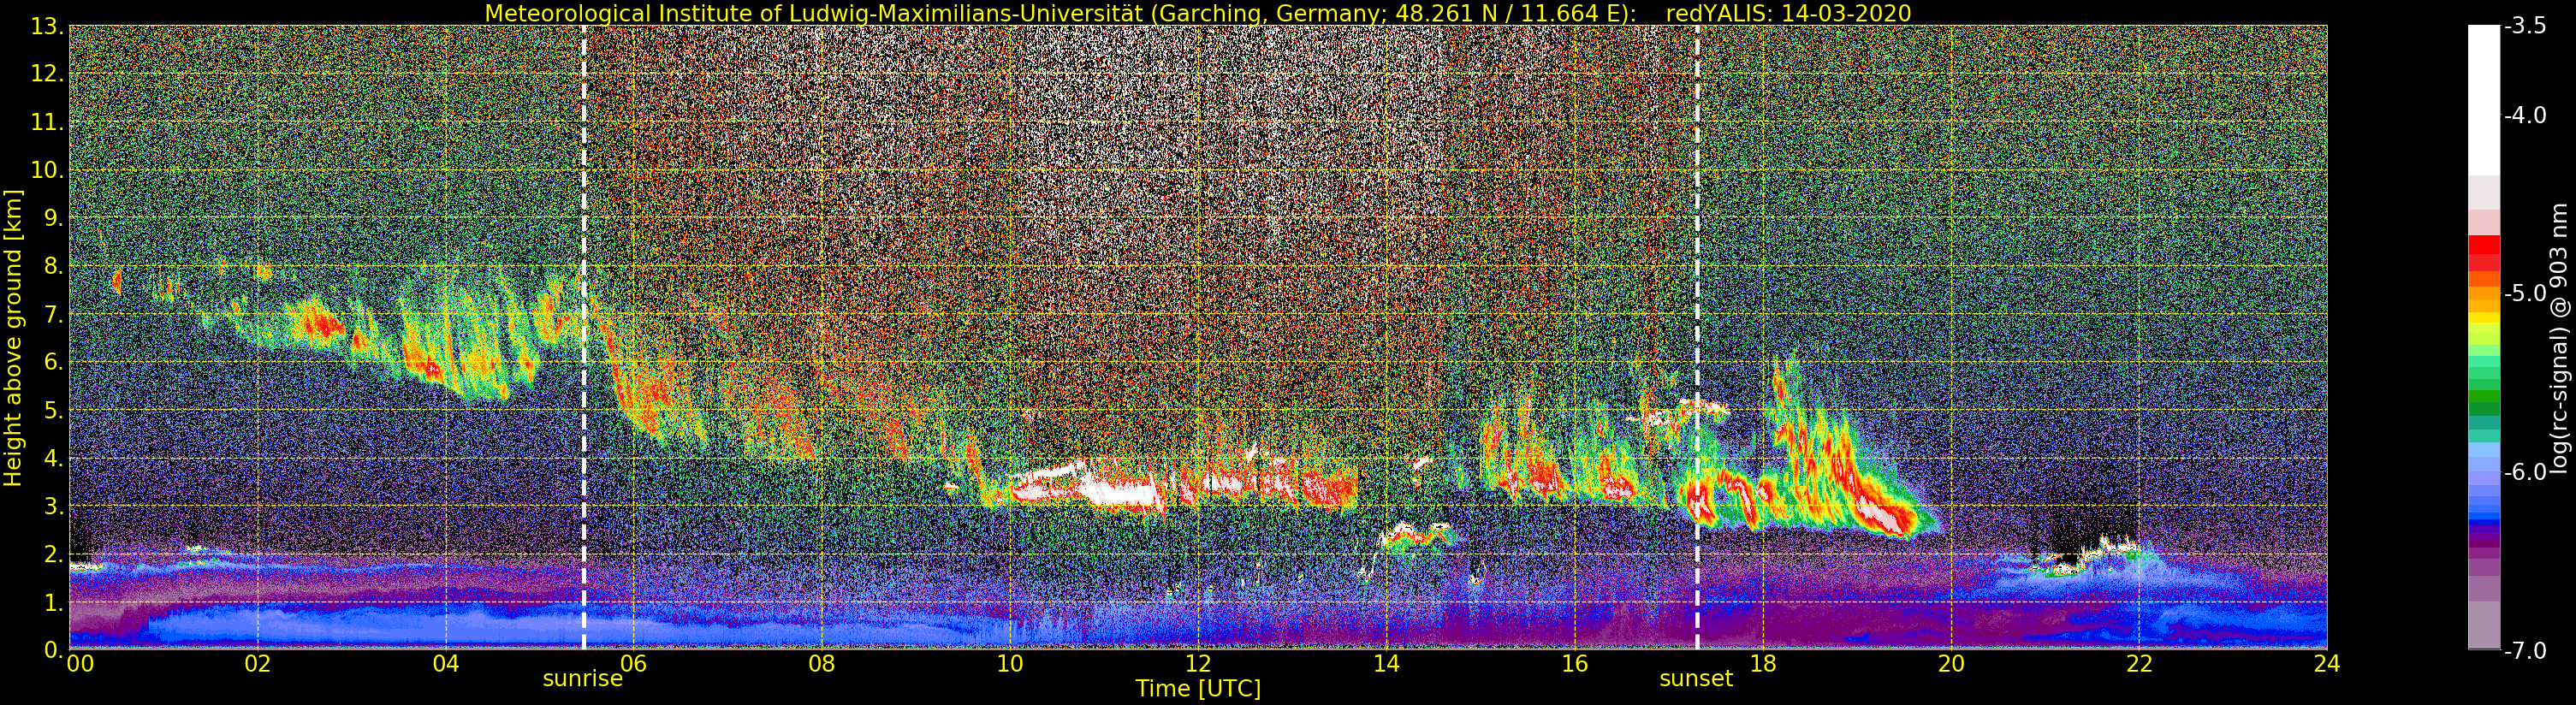Click the time axis tick '20'
2576x705 pixels.
[x=1951, y=664]
